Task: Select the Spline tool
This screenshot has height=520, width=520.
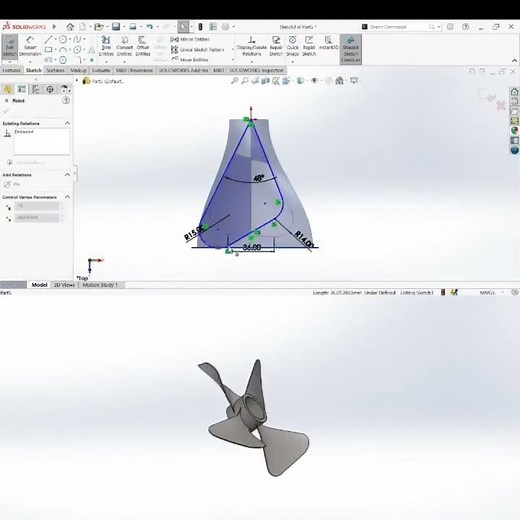Action: coord(77,39)
